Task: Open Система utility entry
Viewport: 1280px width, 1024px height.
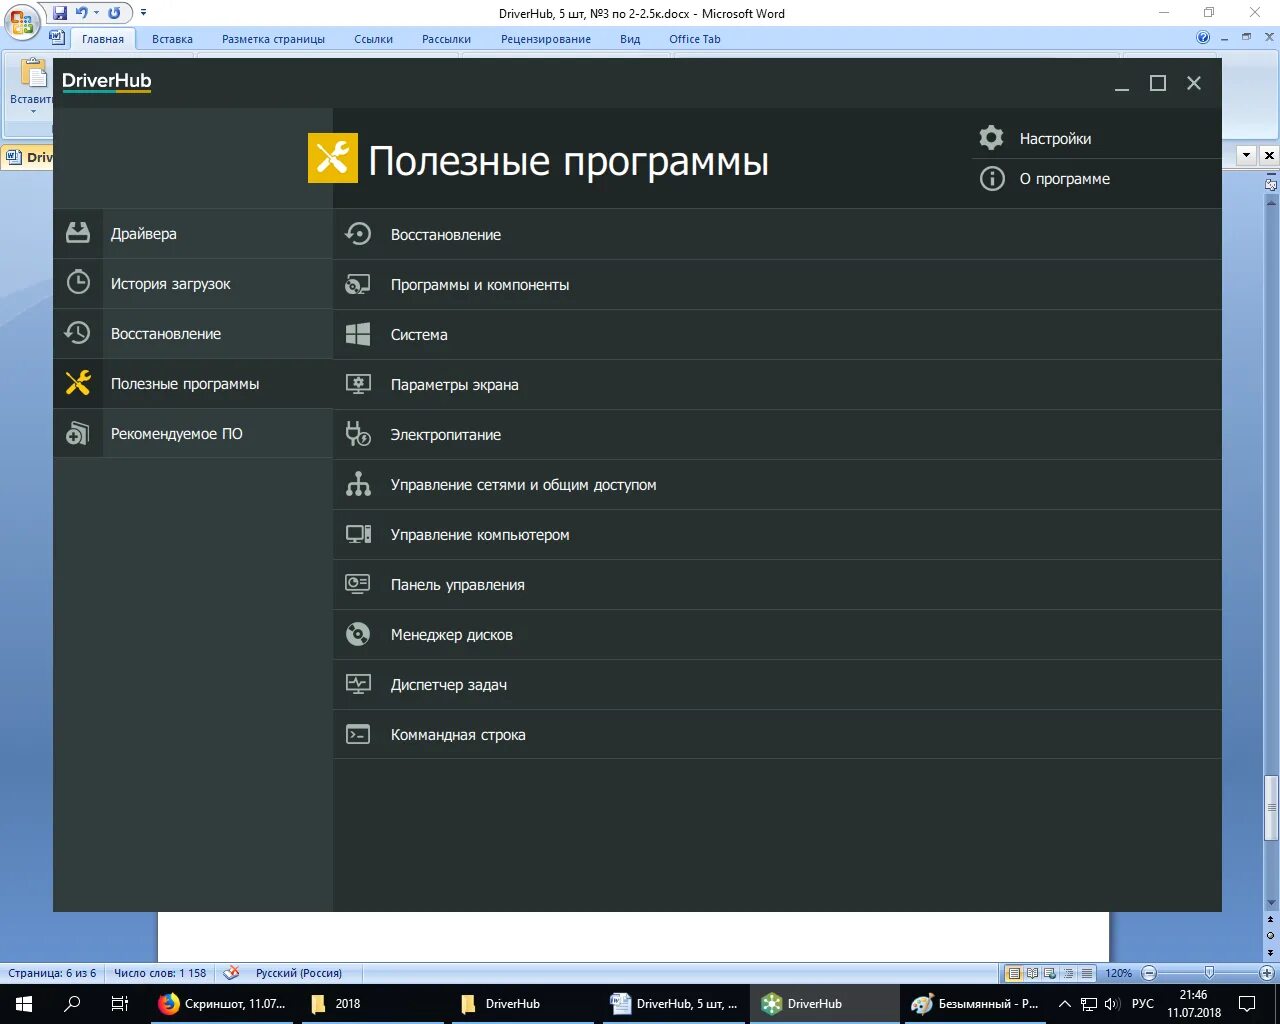Action: 777,334
